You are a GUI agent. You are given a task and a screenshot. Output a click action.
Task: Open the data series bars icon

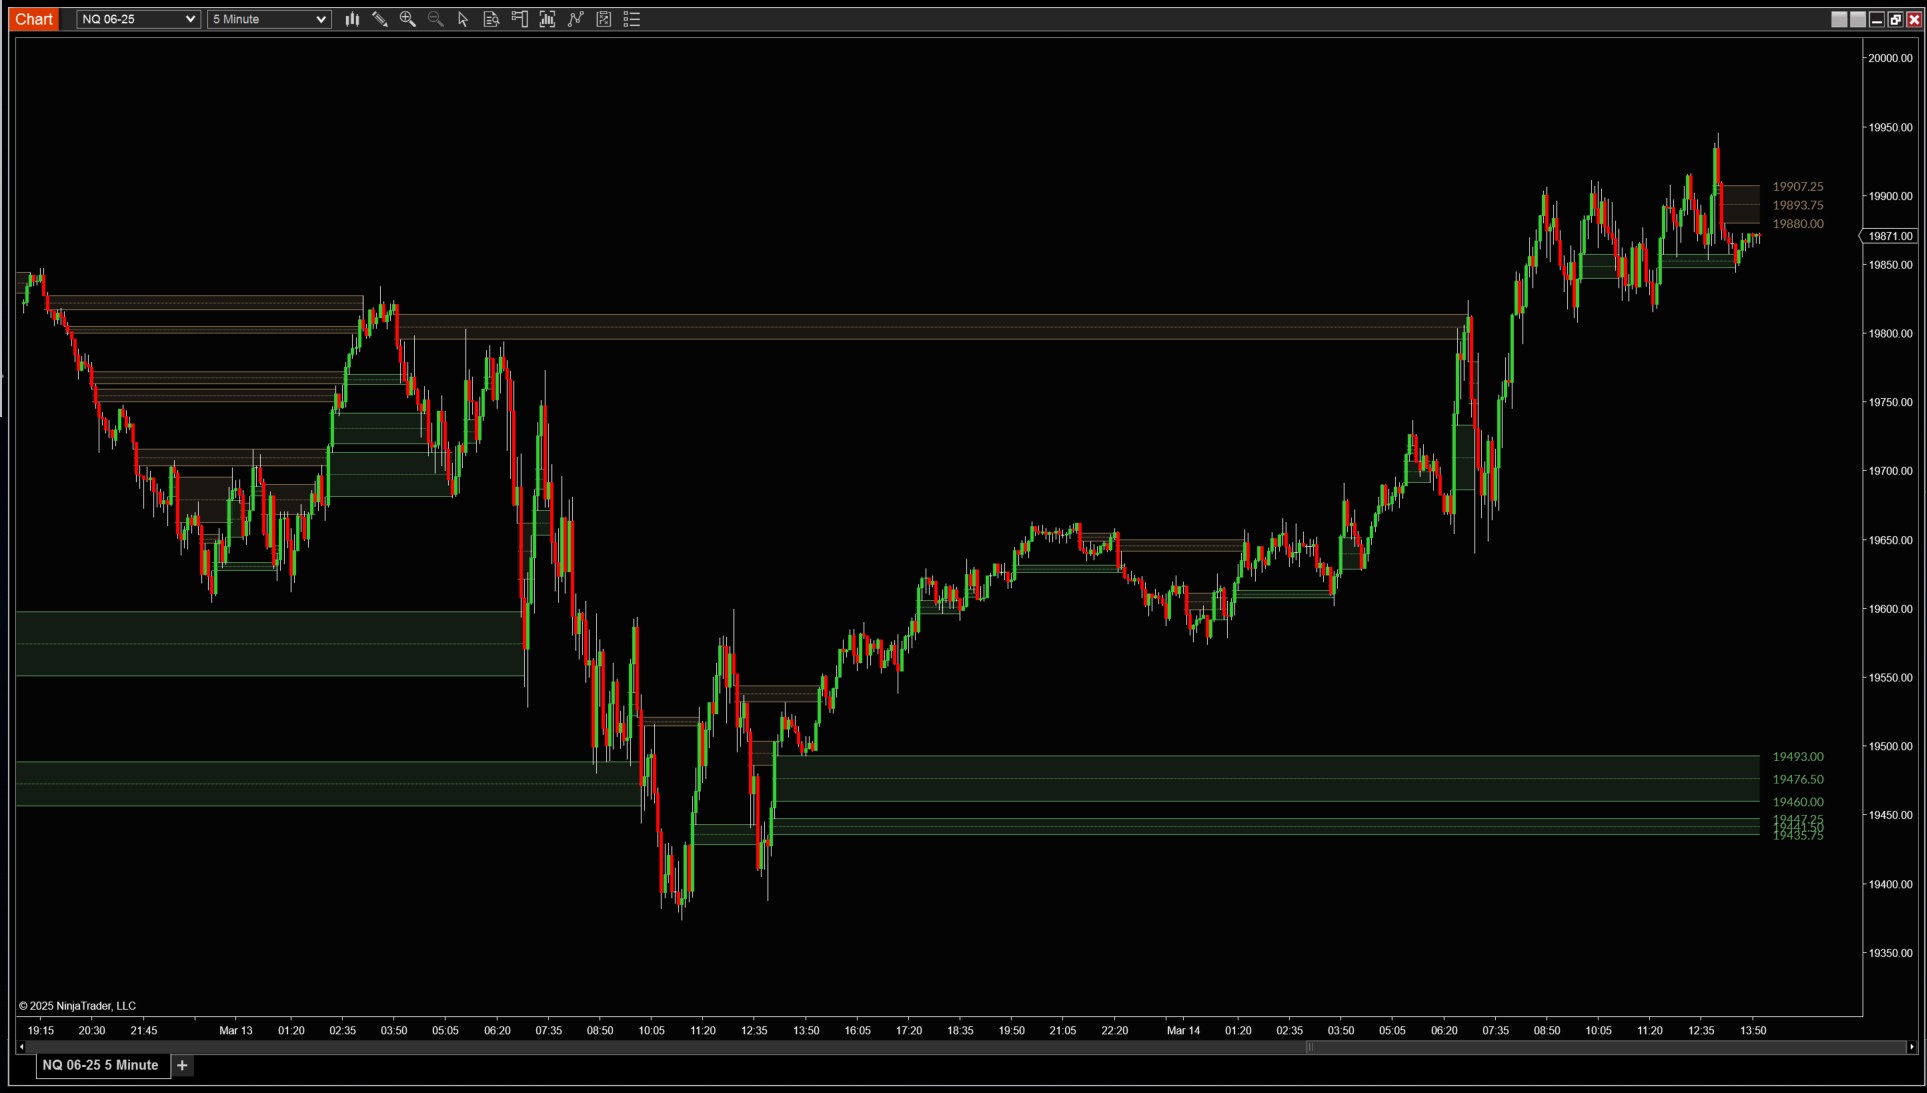[547, 19]
